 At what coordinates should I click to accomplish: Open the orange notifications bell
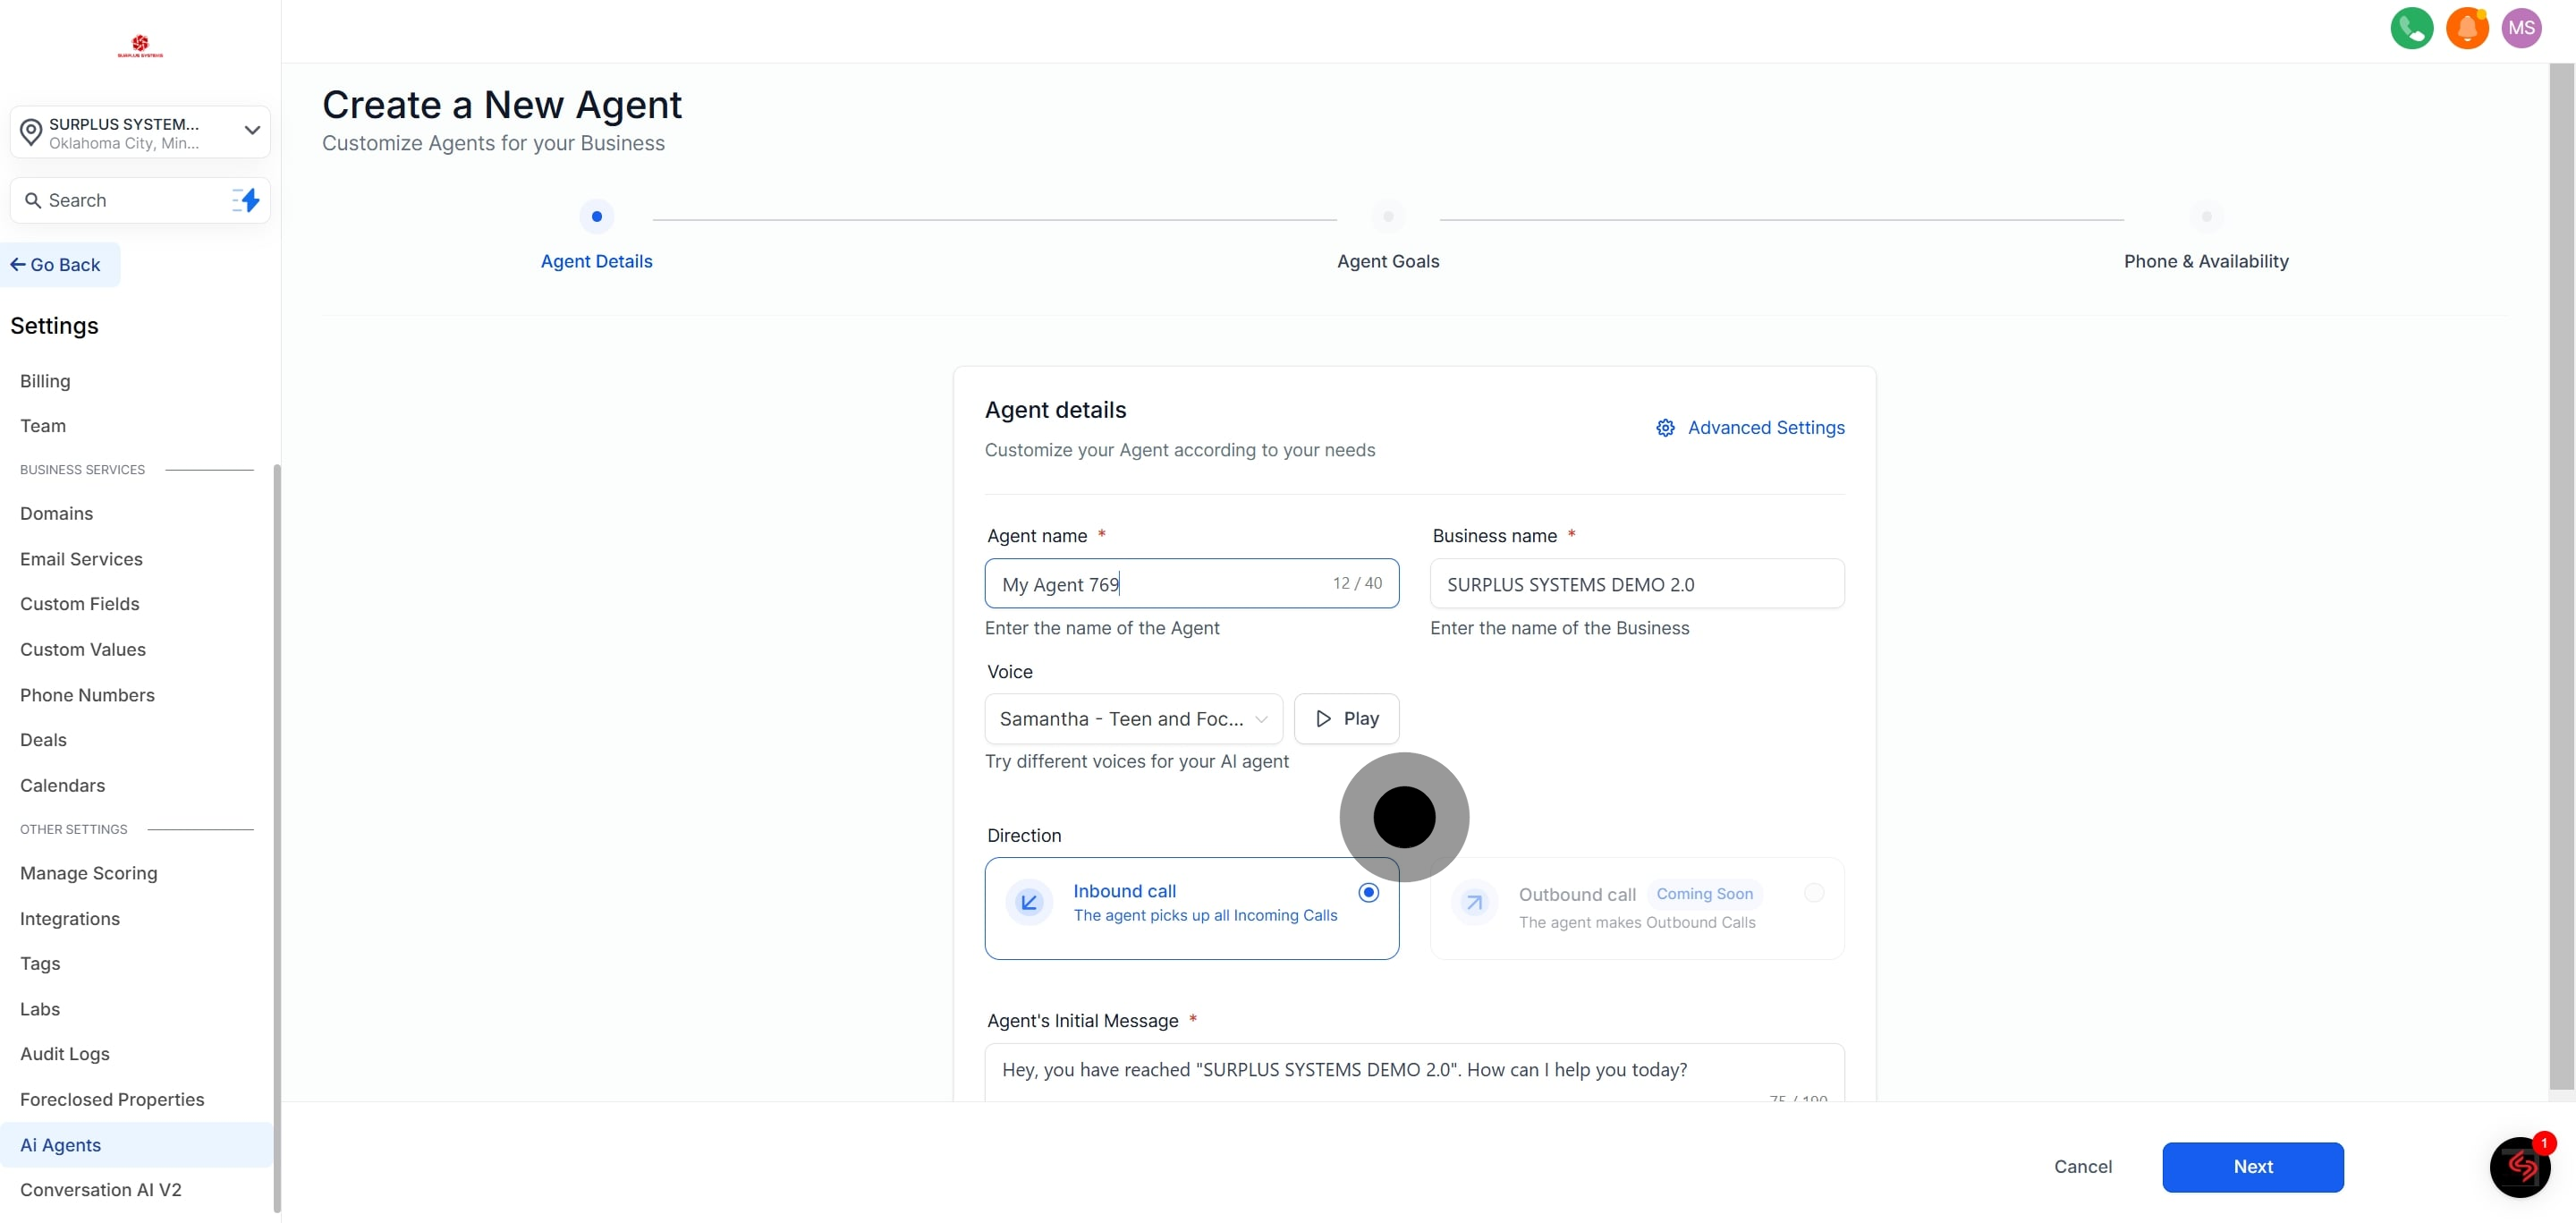[x=2466, y=28]
